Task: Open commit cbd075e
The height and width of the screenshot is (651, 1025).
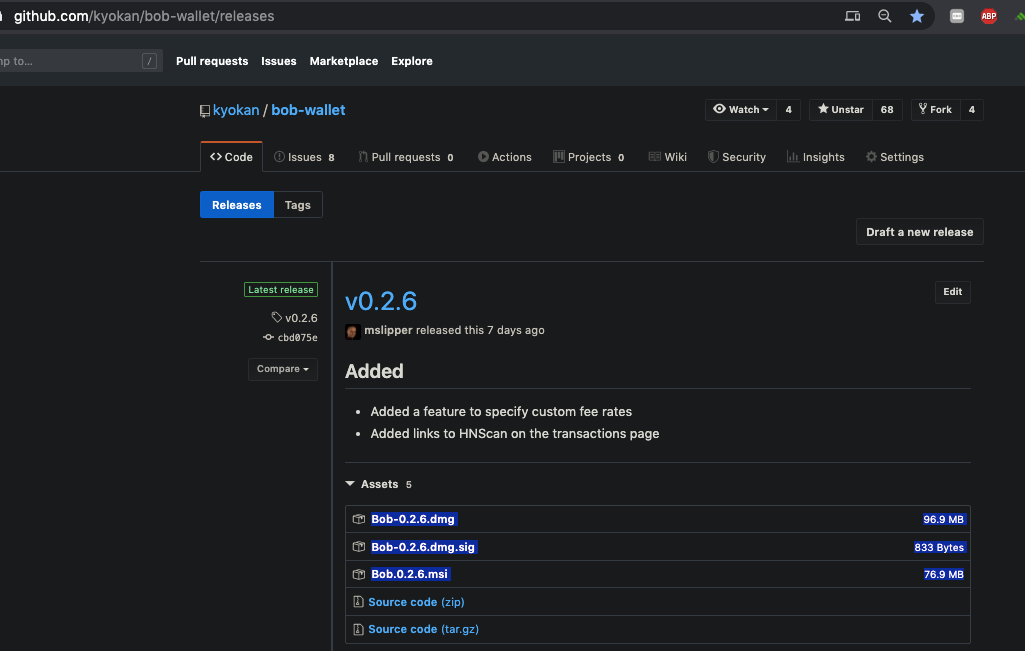Action: 297,337
